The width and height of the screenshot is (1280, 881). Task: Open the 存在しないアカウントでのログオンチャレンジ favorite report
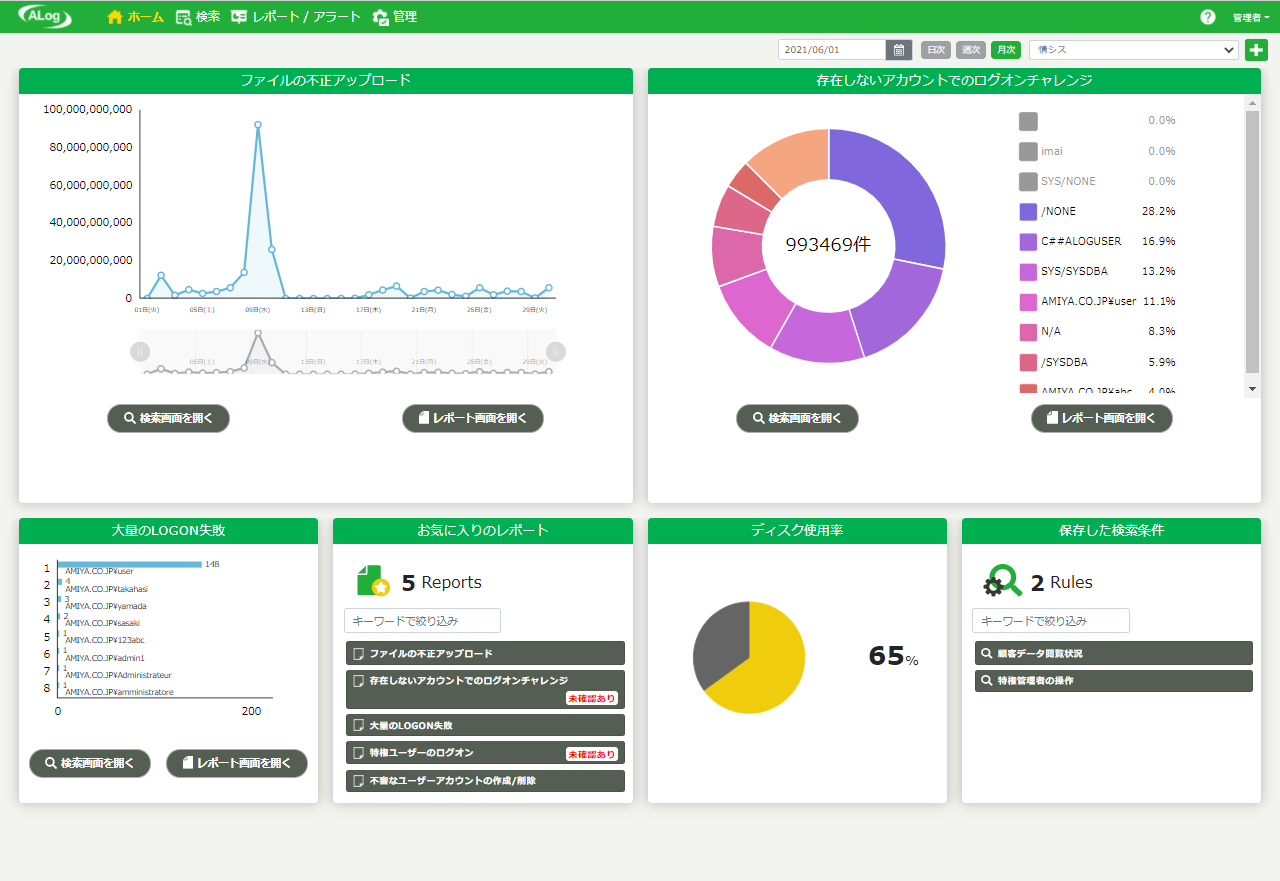pos(485,690)
